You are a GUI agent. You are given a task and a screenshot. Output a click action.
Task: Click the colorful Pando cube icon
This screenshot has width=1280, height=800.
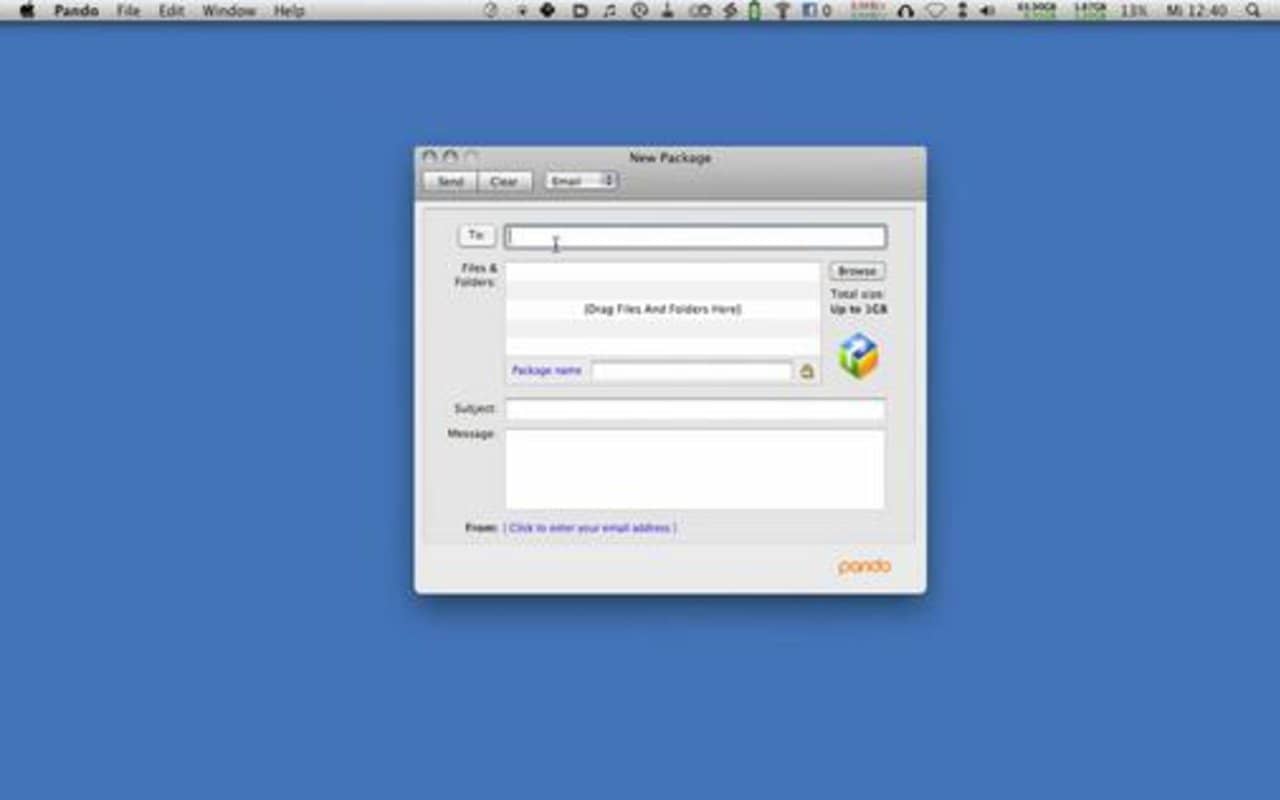858,356
